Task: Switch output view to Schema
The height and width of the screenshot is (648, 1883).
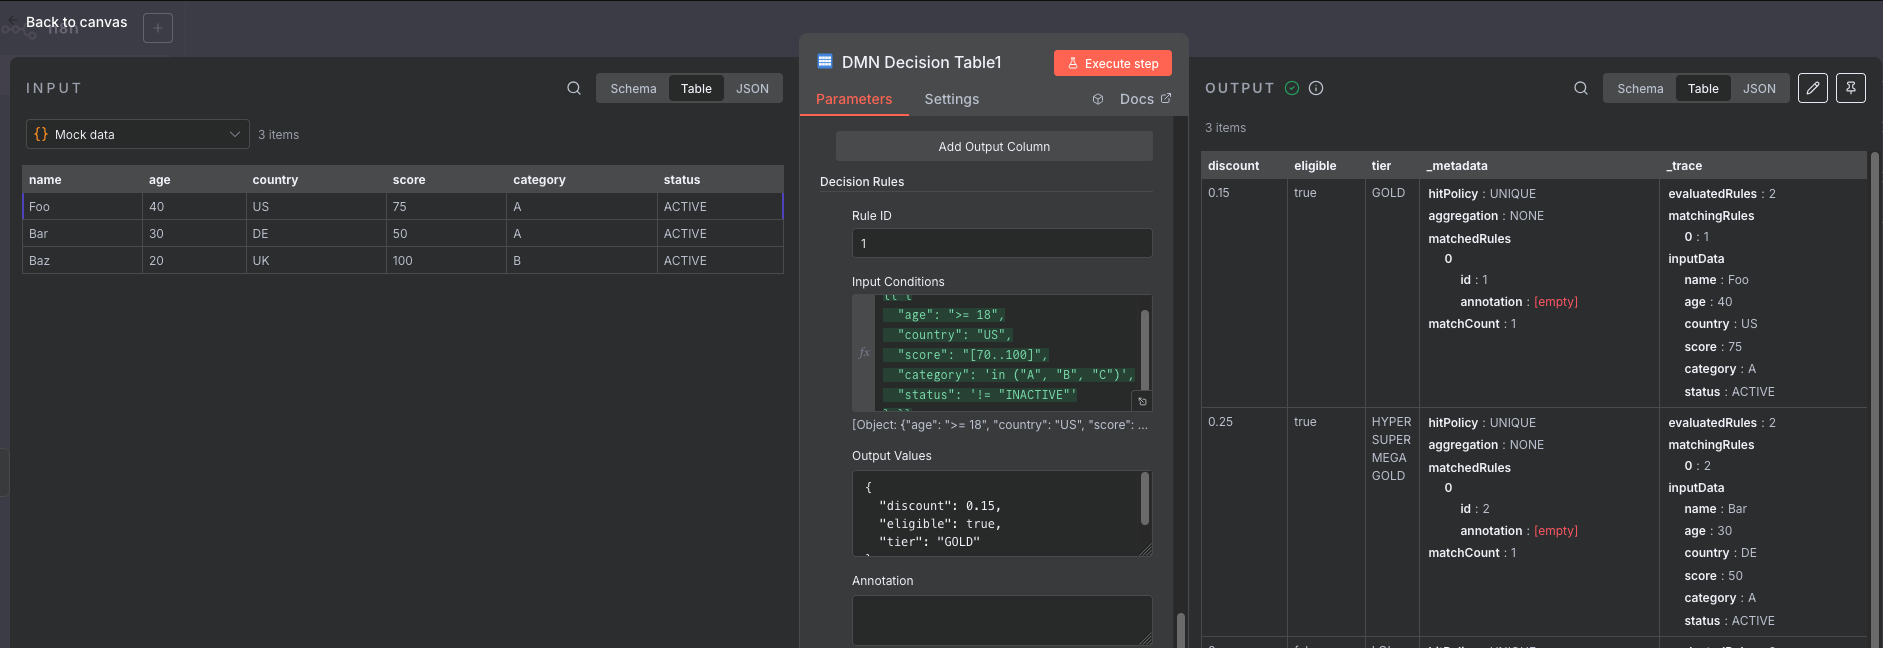Action: [1640, 88]
